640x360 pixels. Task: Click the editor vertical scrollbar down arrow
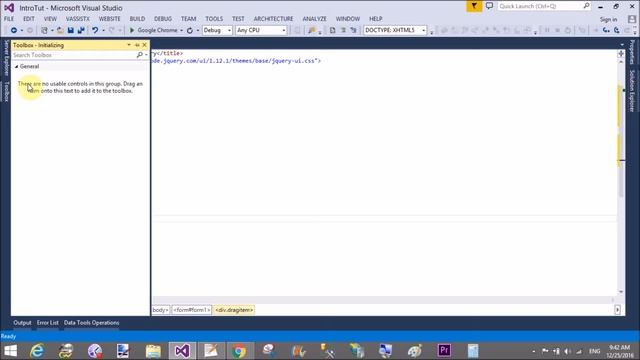621,292
